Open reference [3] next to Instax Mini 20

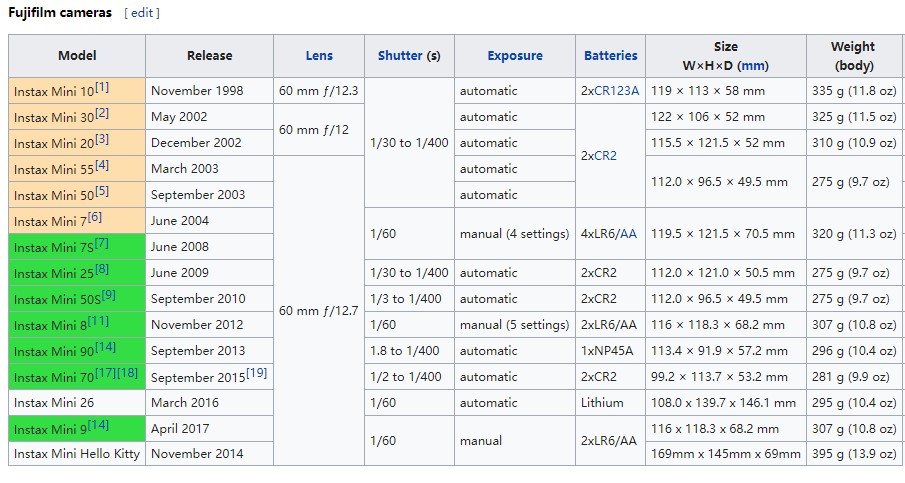point(102,139)
